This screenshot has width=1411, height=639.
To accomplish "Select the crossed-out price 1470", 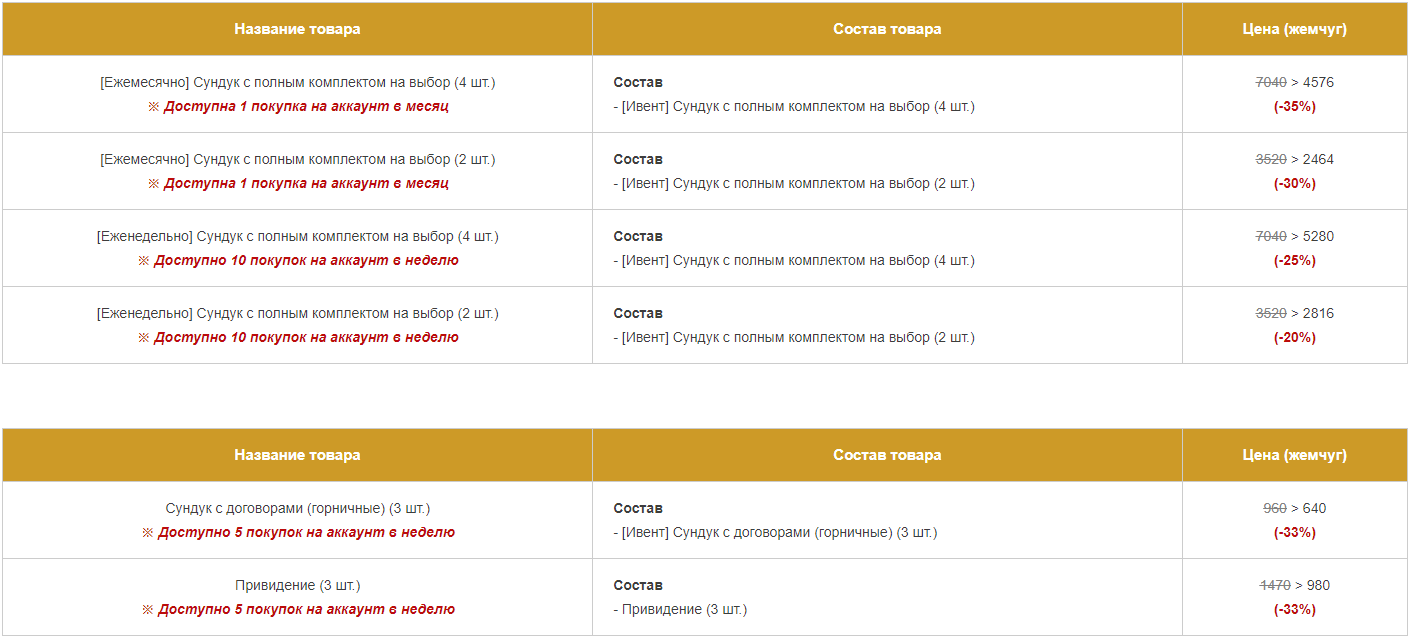I will (x=1275, y=585).
